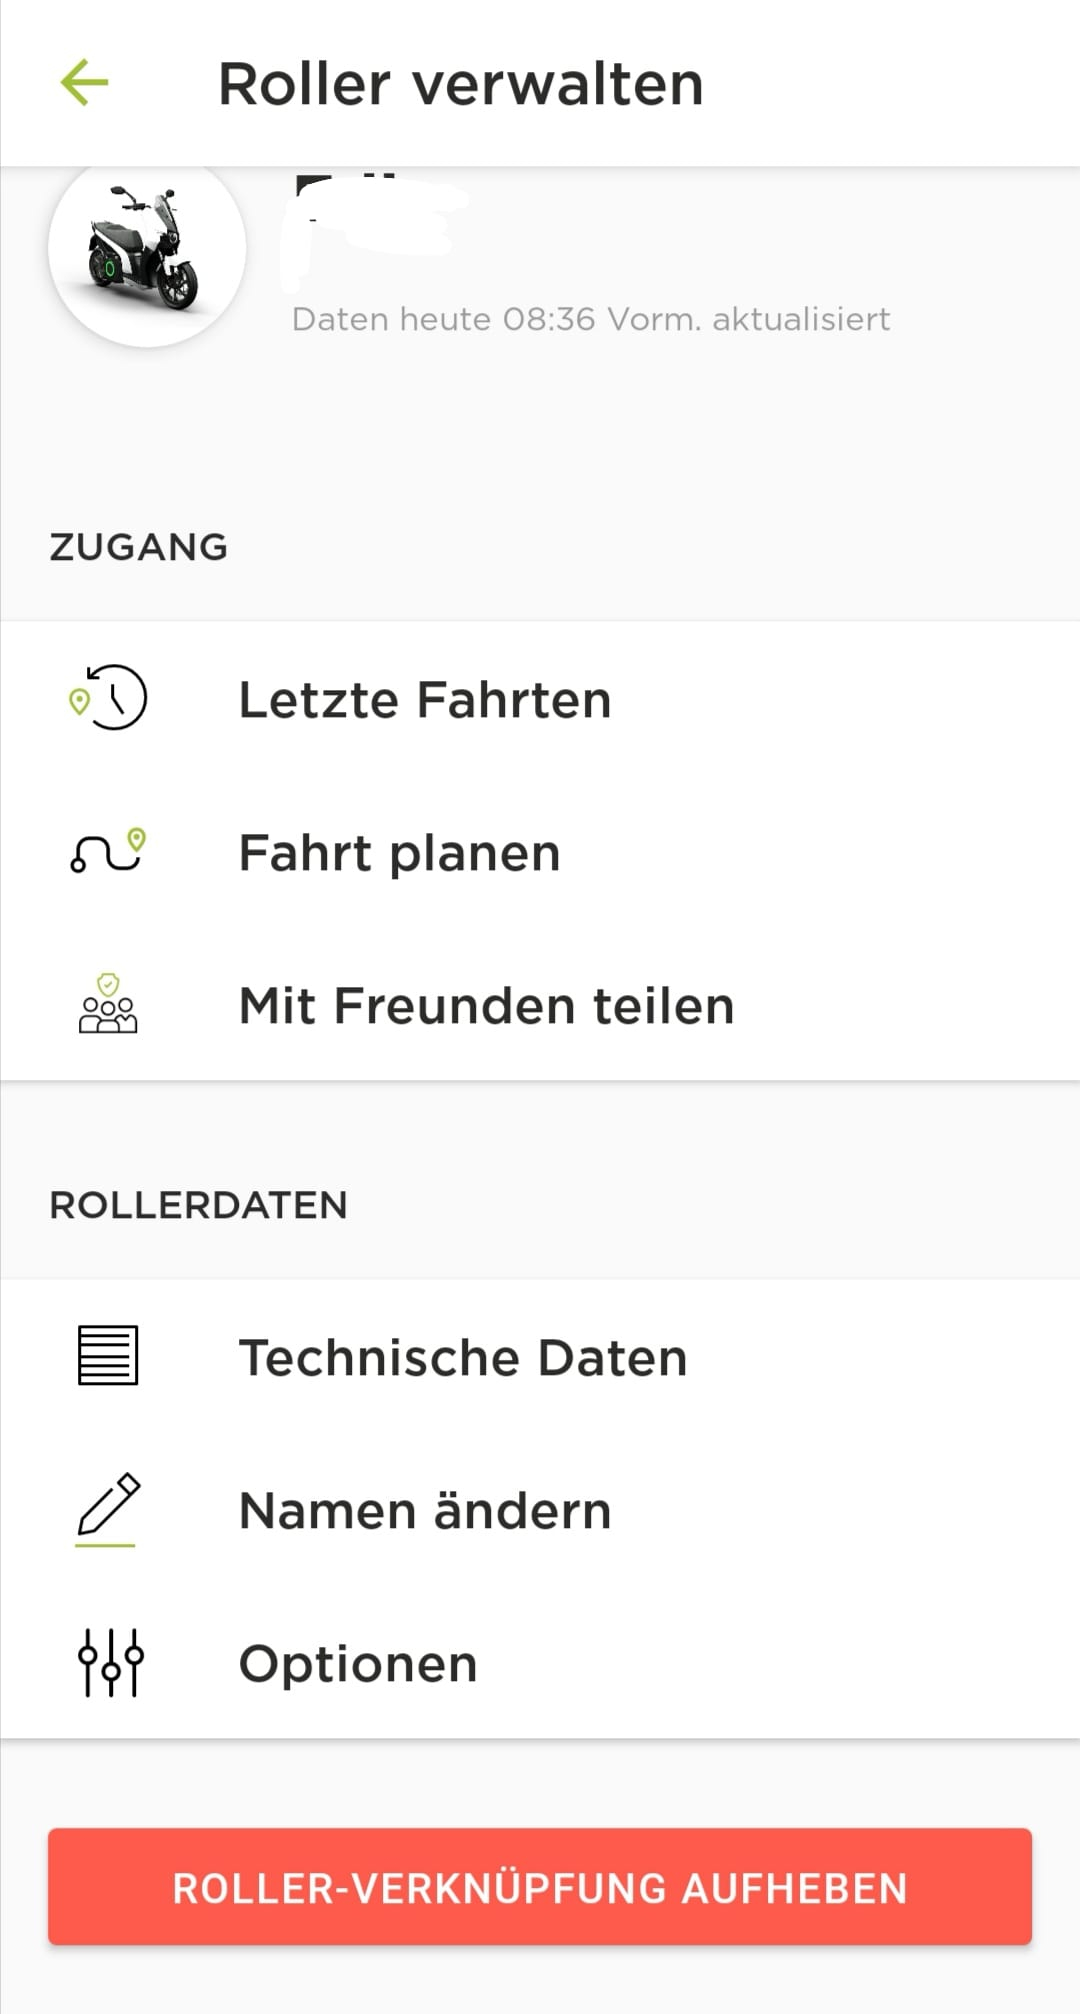Click the sliders icon beside Optionen
Viewport: 1080px width, 2014px height.
click(110, 1662)
